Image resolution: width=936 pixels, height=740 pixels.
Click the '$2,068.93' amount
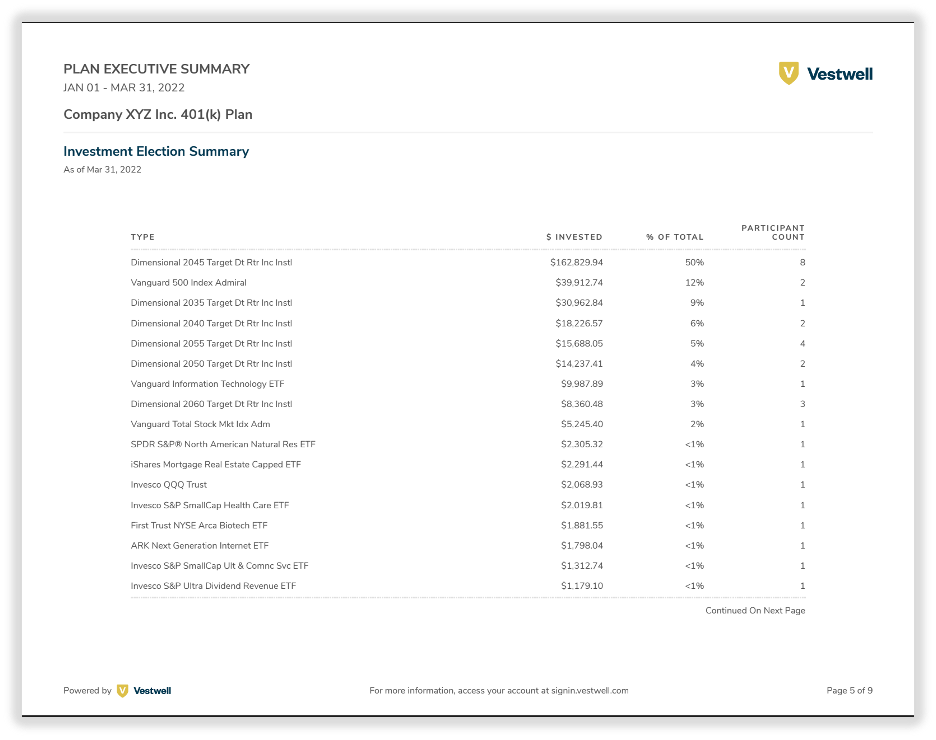tap(582, 485)
